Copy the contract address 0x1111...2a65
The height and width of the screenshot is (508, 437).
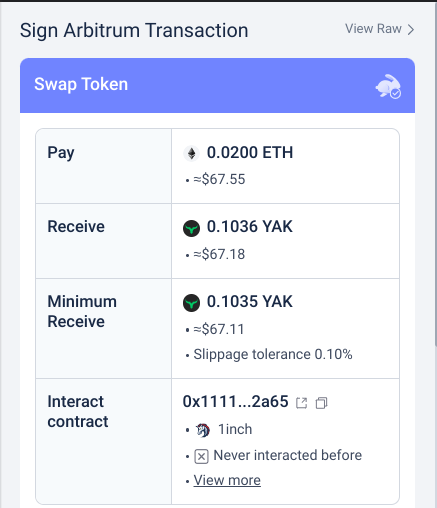322,403
